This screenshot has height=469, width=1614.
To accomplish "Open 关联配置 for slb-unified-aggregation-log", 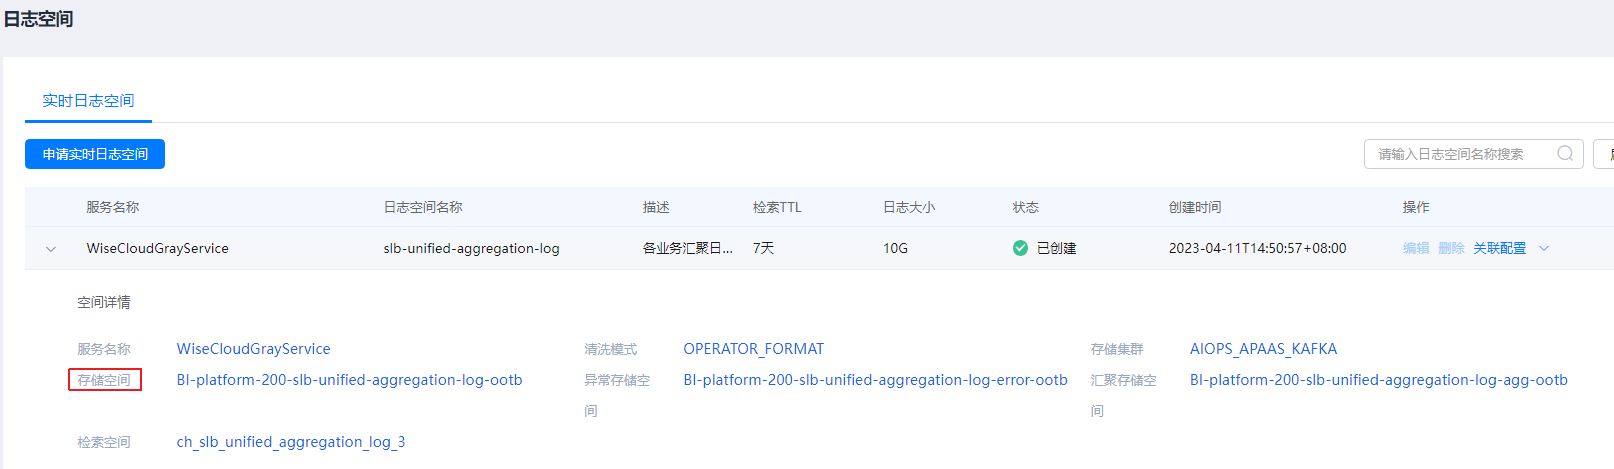I will [x=1499, y=249].
